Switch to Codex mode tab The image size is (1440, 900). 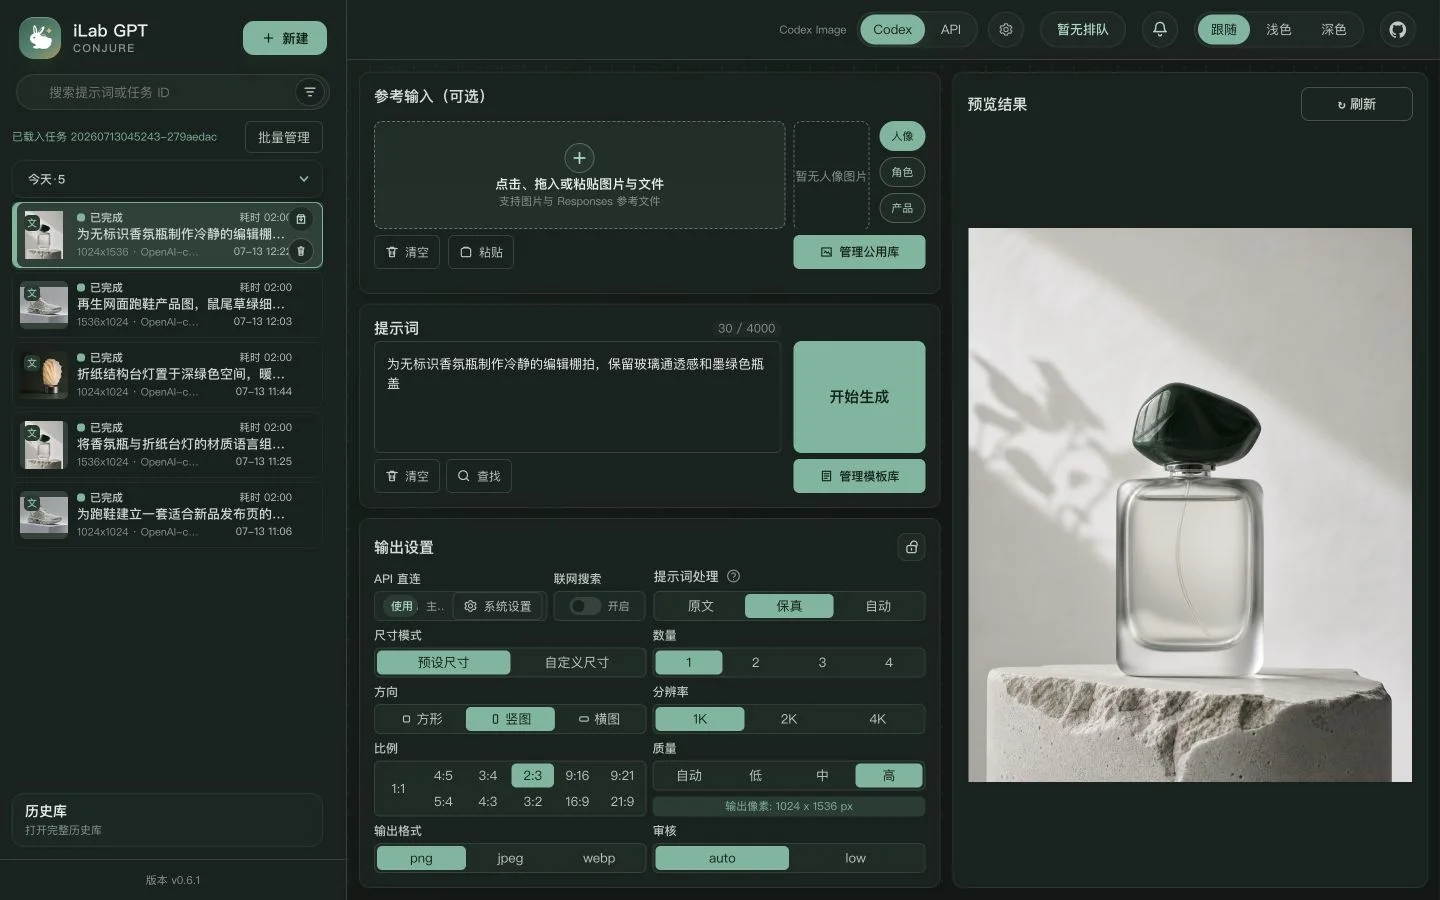[892, 30]
